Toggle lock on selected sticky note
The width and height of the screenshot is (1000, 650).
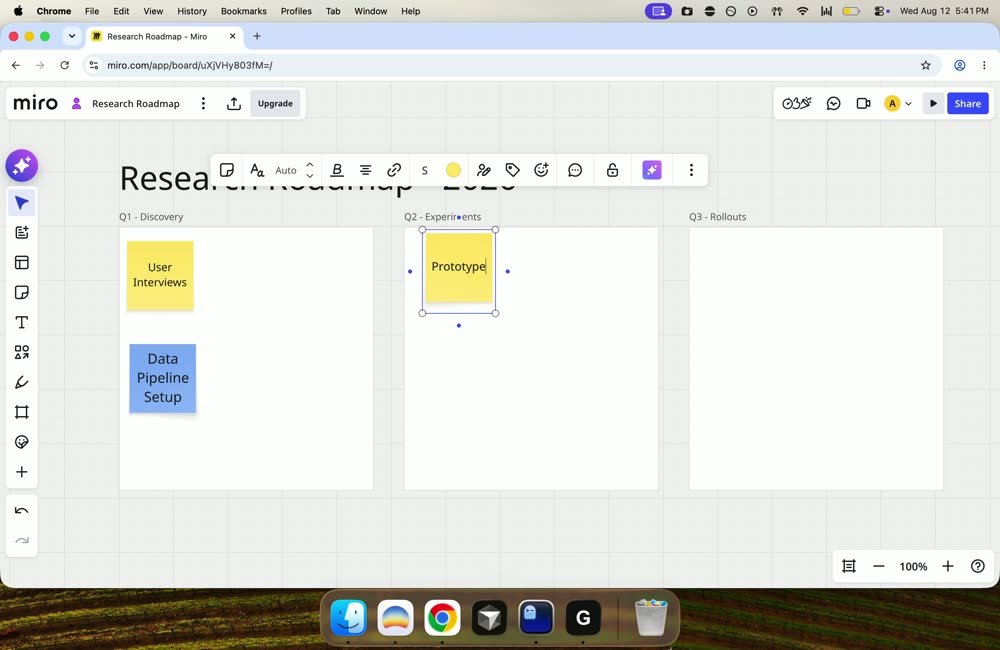(x=612, y=170)
